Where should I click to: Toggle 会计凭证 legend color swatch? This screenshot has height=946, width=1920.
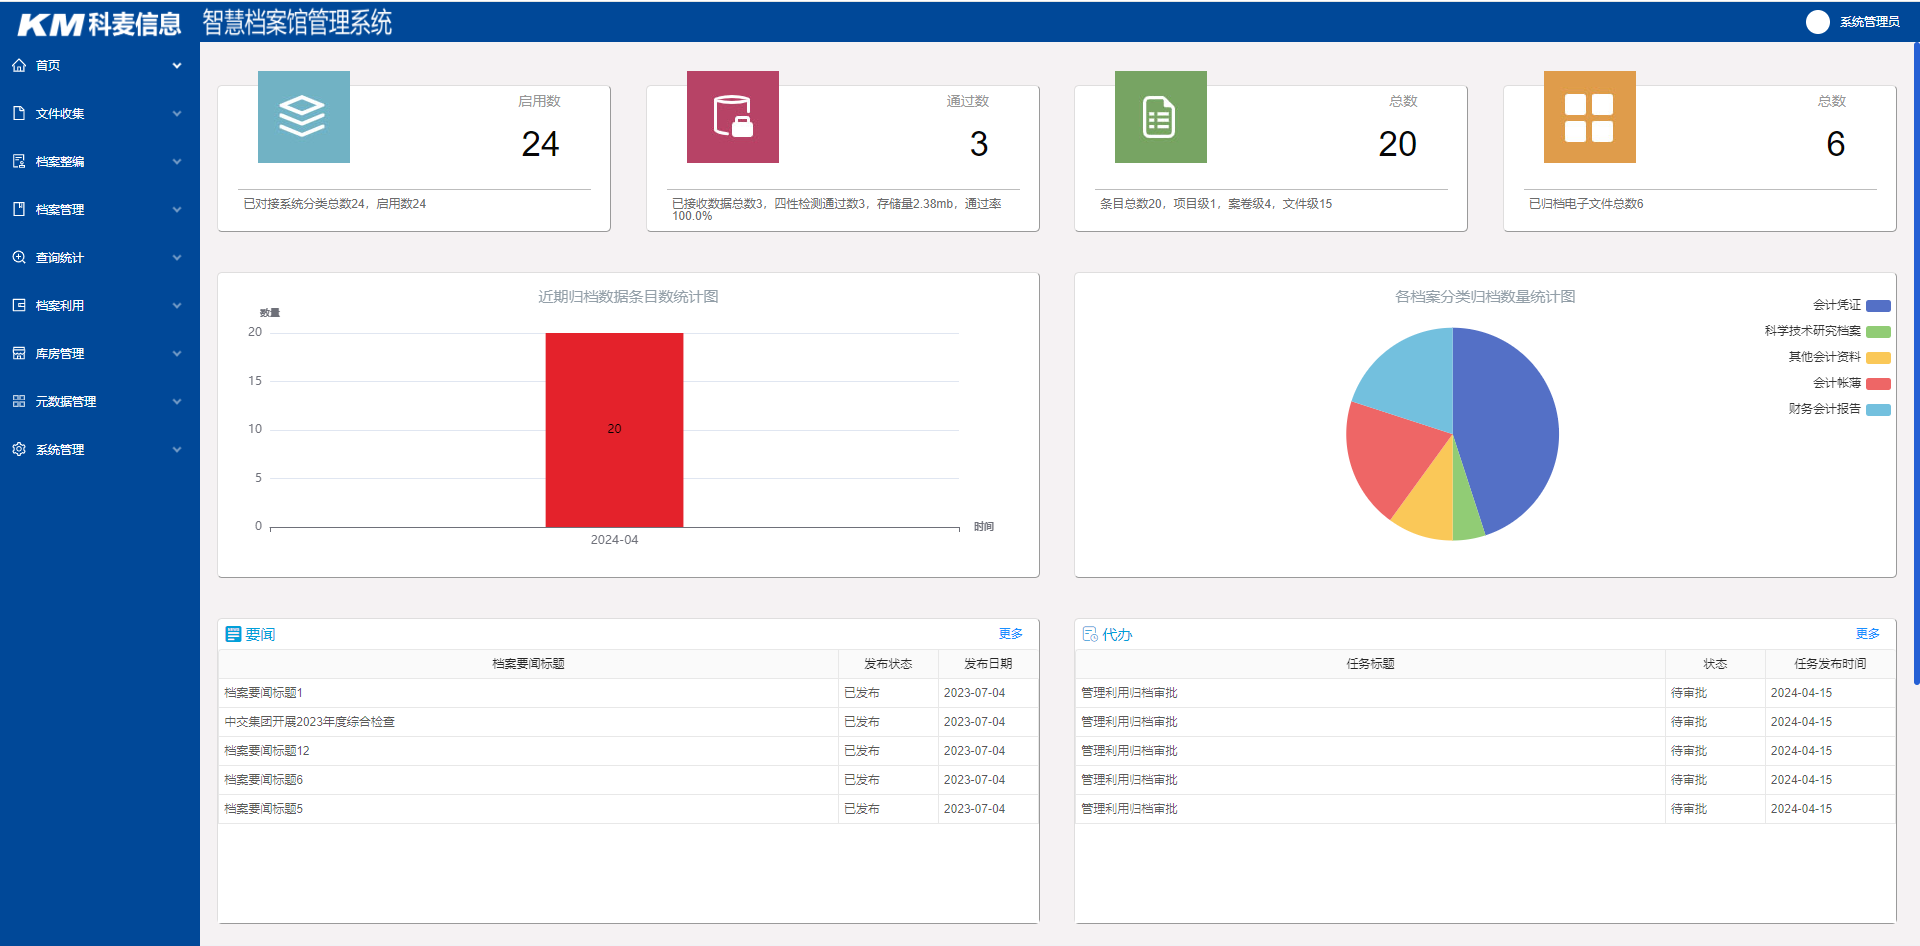1878,306
